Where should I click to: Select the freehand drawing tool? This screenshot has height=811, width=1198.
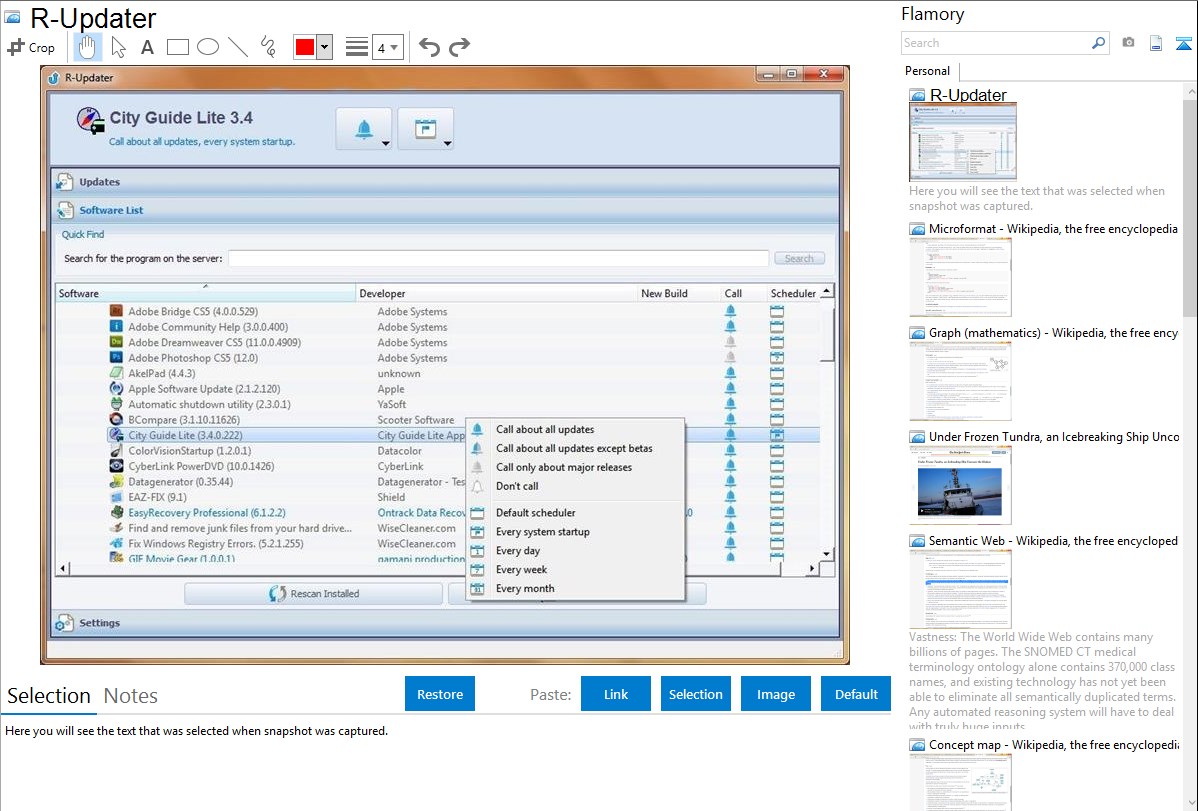tap(268, 47)
